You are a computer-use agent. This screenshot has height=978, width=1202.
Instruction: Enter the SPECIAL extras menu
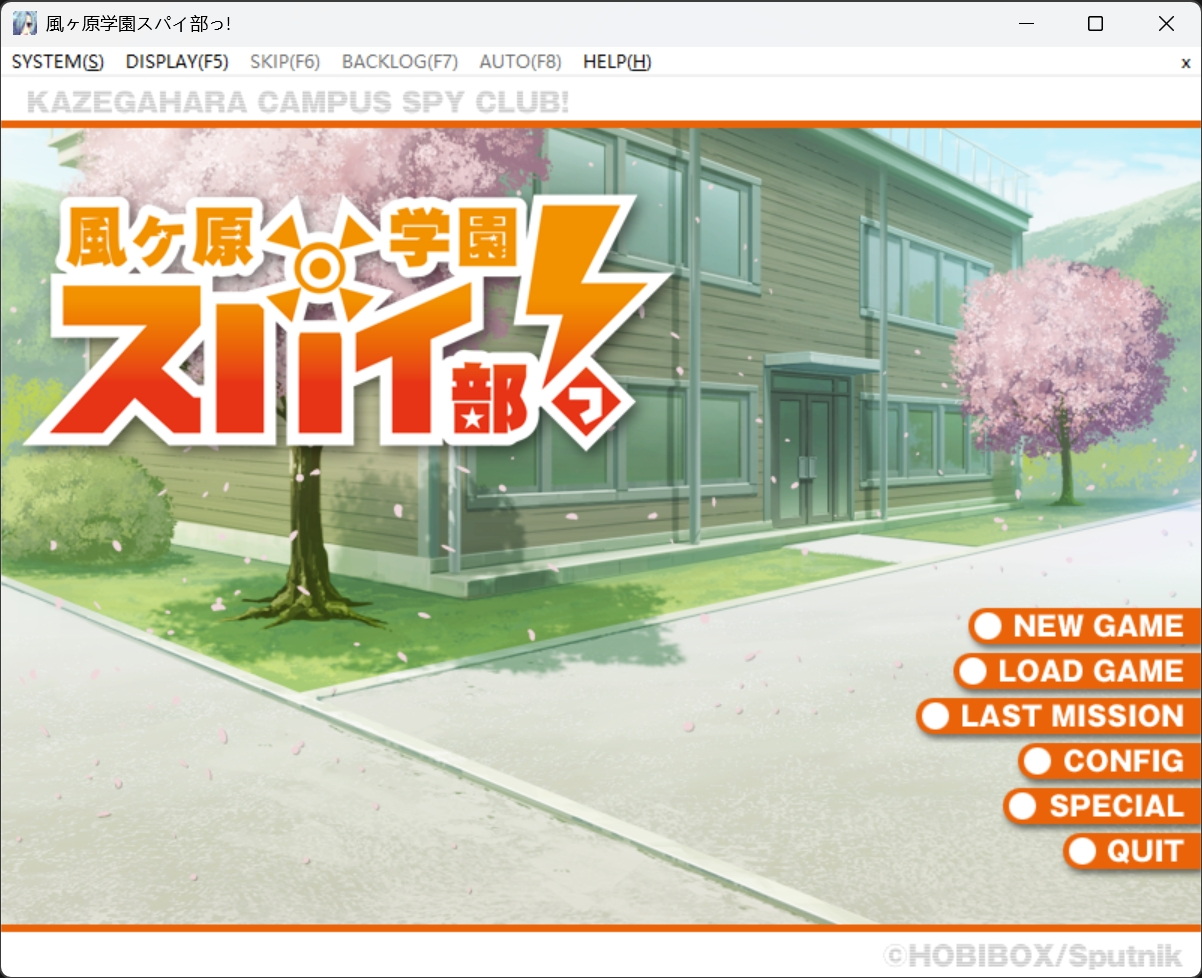point(1103,807)
